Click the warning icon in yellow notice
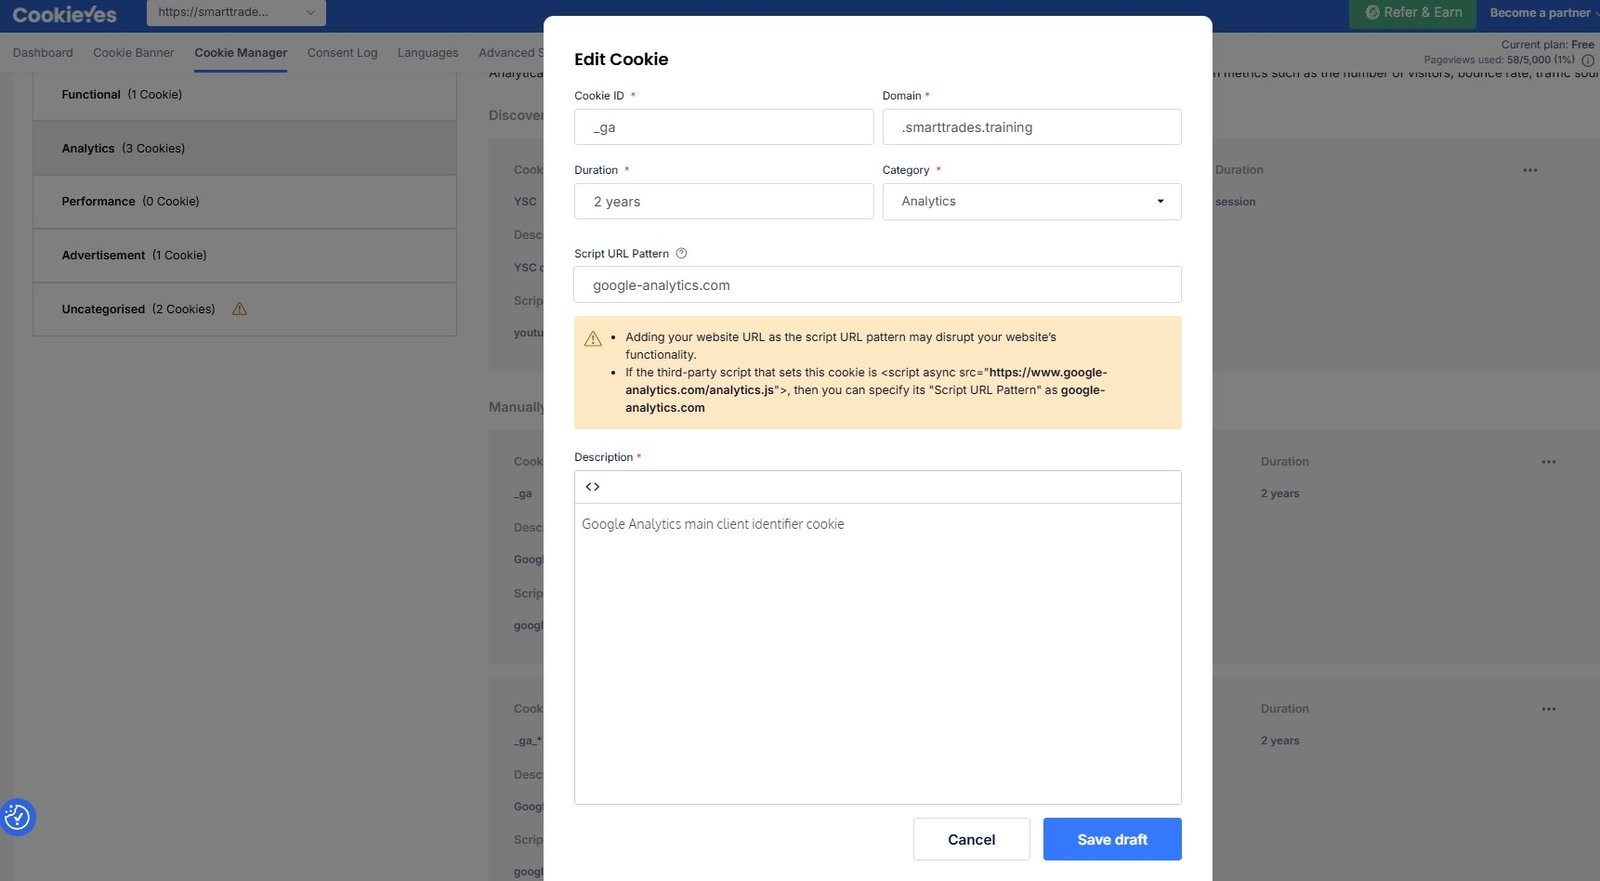1600x881 pixels. click(x=593, y=339)
